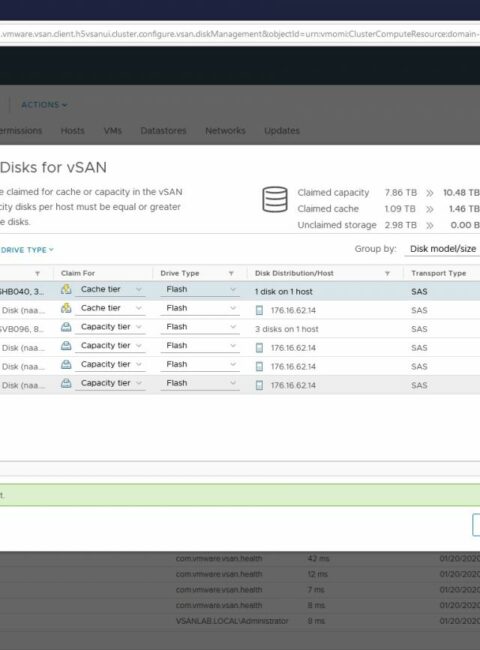This screenshot has width=480, height=650.
Task: Click SAS transport type in HB040 row
Action: click(x=419, y=291)
